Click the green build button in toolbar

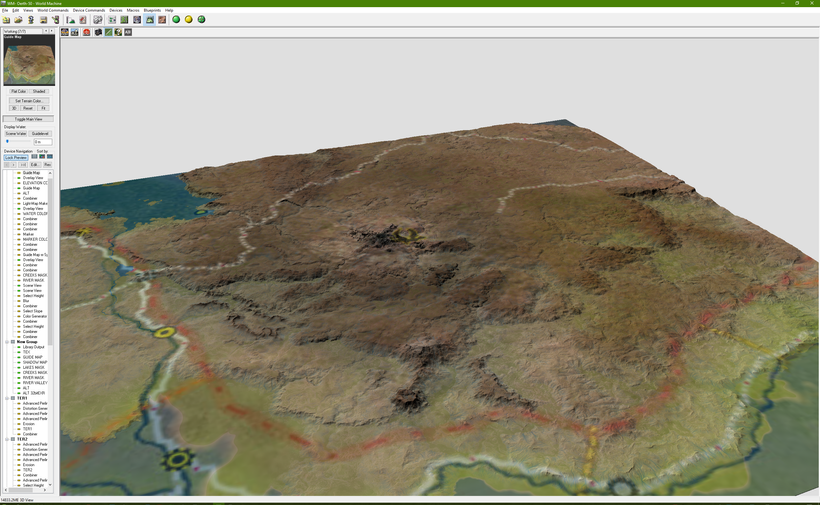(177, 19)
